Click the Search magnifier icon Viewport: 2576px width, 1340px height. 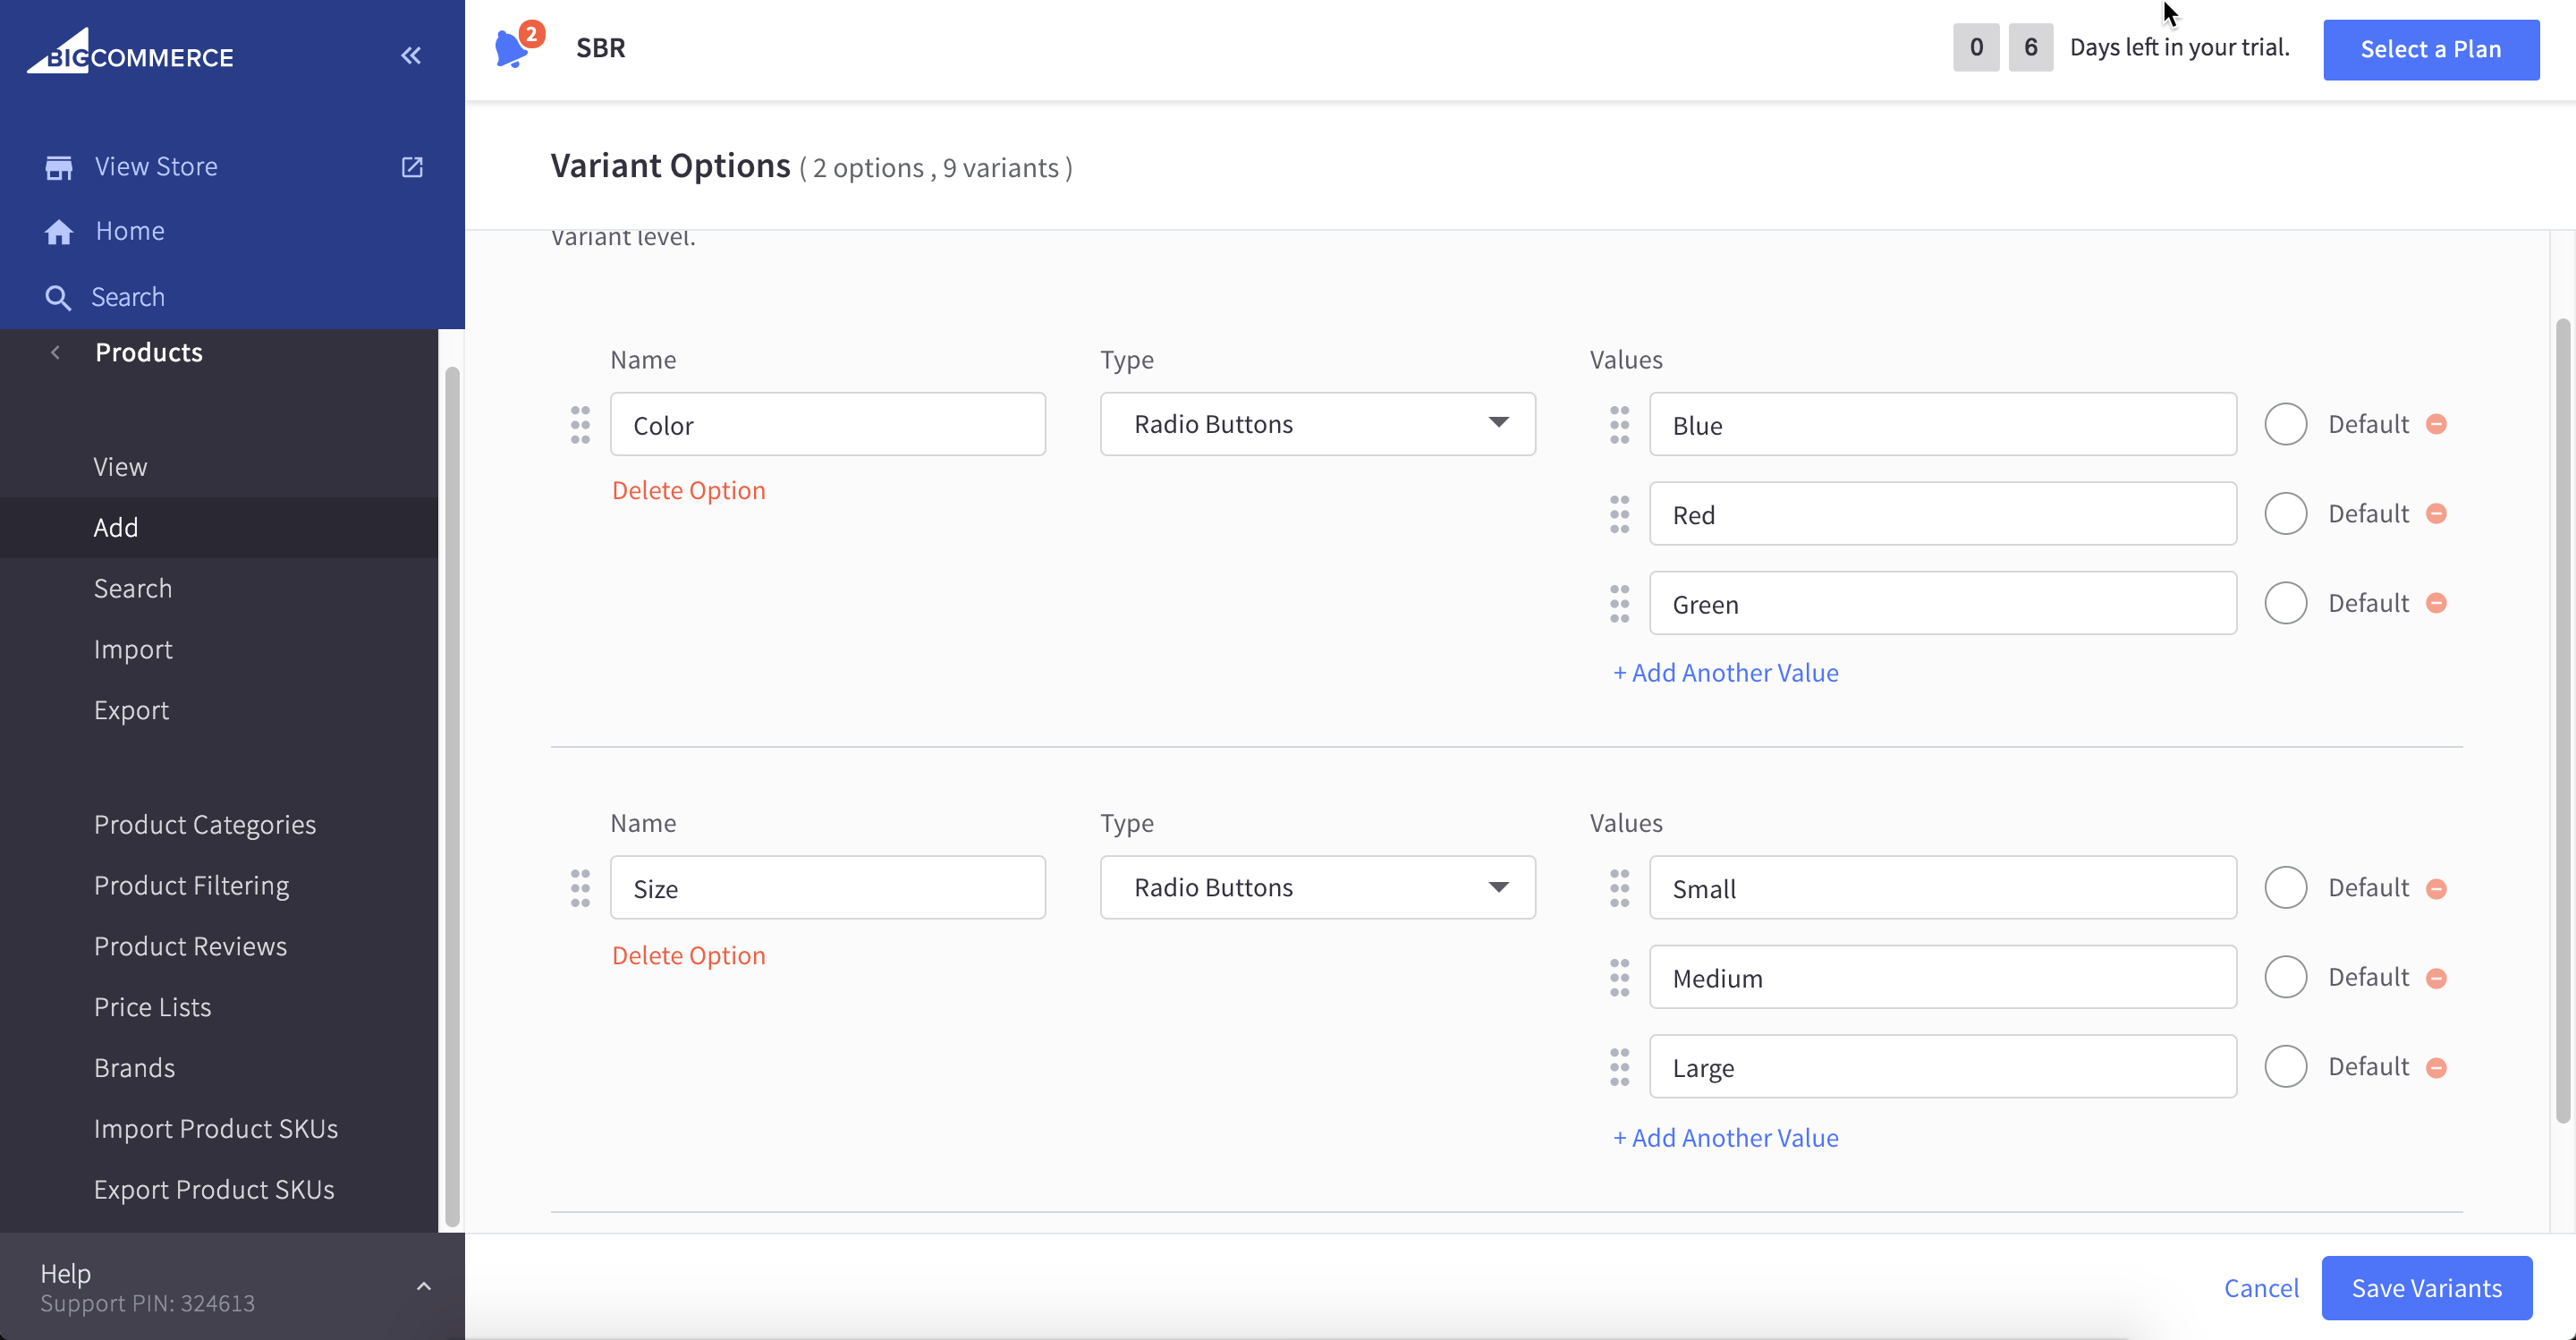pyautogui.click(x=58, y=297)
